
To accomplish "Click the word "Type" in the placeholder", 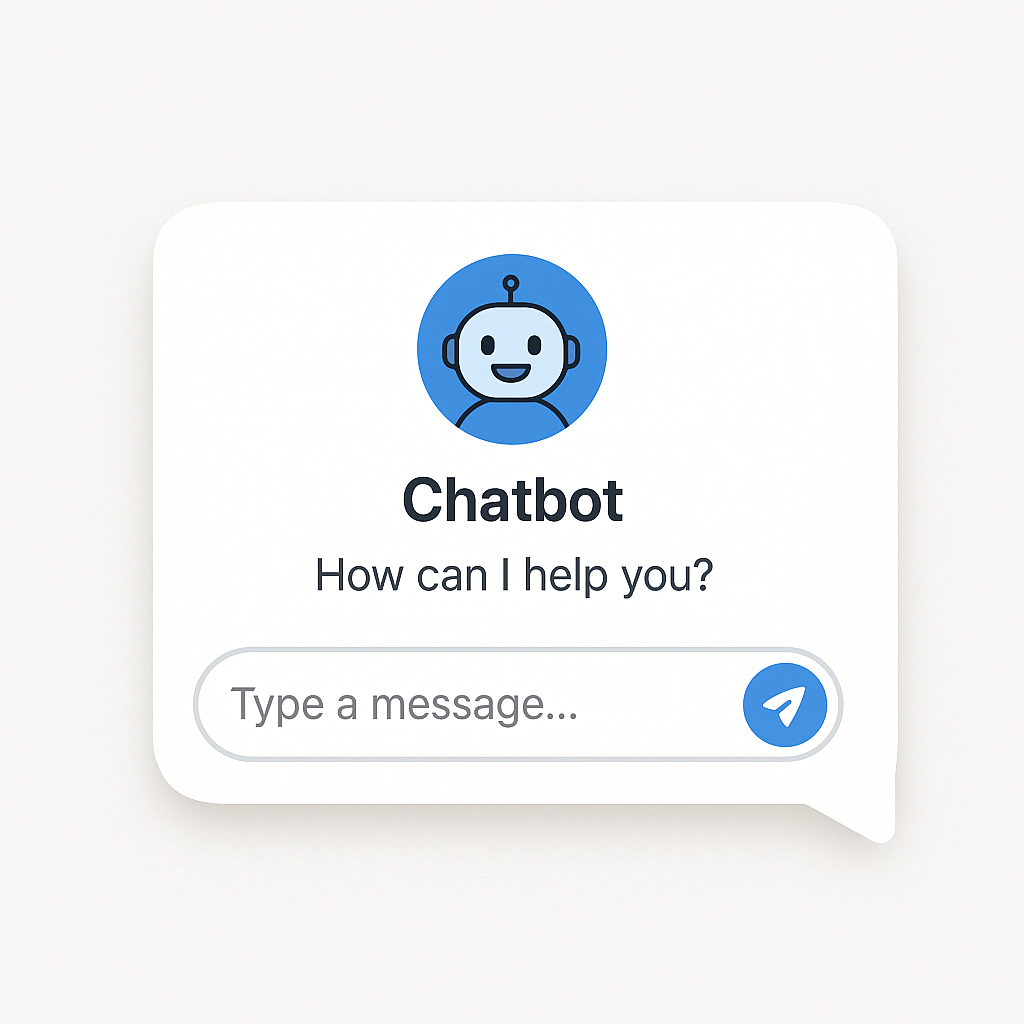I will [x=277, y=706].
